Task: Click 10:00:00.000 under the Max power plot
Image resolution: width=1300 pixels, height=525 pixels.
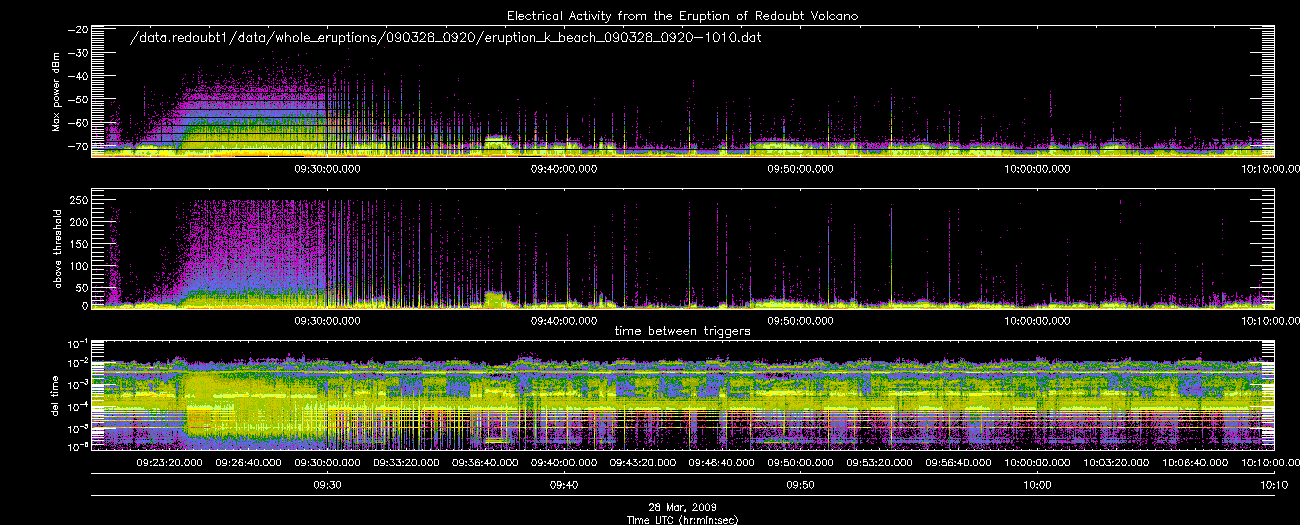Action: pos(1037,169)
